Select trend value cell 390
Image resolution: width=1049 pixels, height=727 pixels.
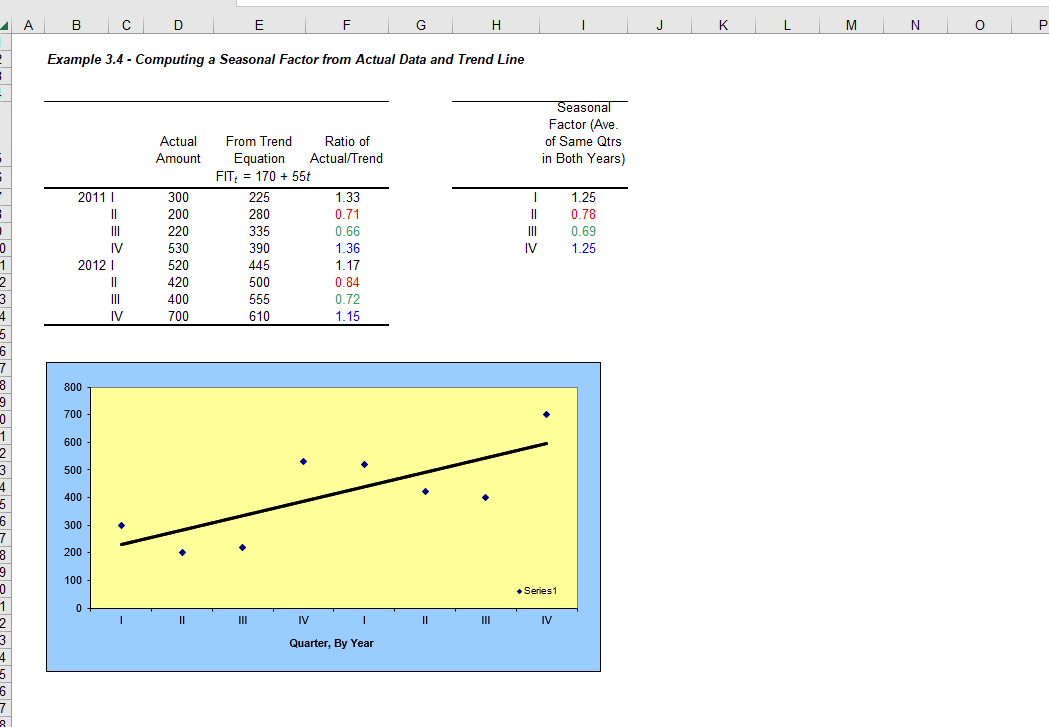click(260, 248)
